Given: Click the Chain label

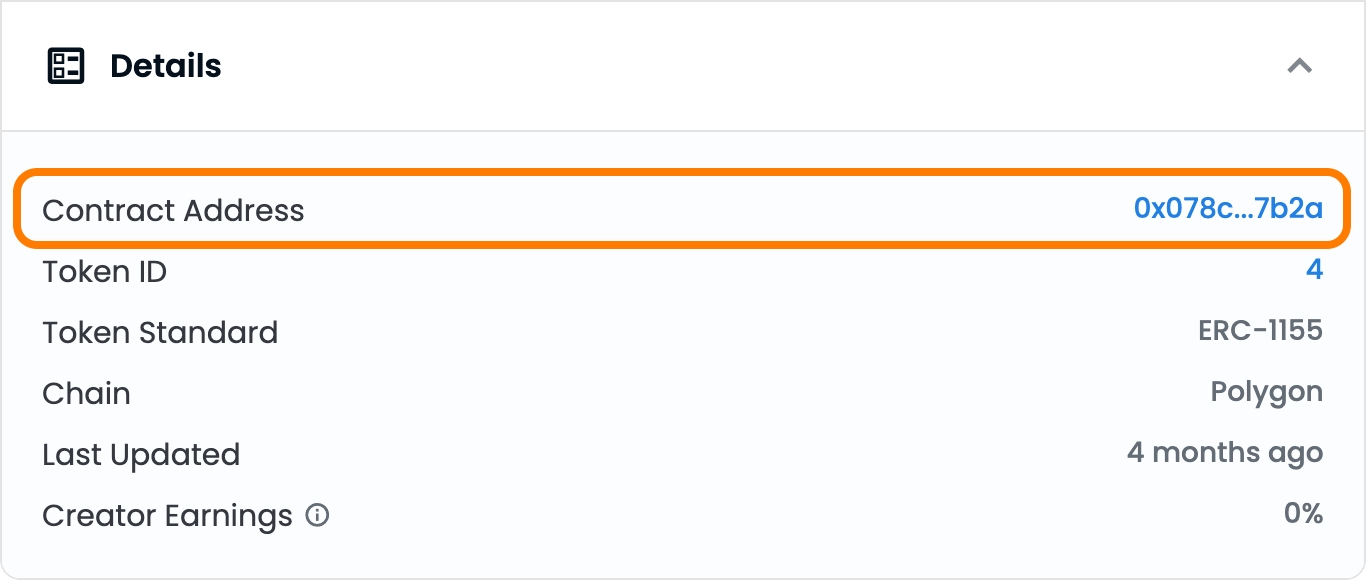Looking at the screenshot, I should [86, 394].
